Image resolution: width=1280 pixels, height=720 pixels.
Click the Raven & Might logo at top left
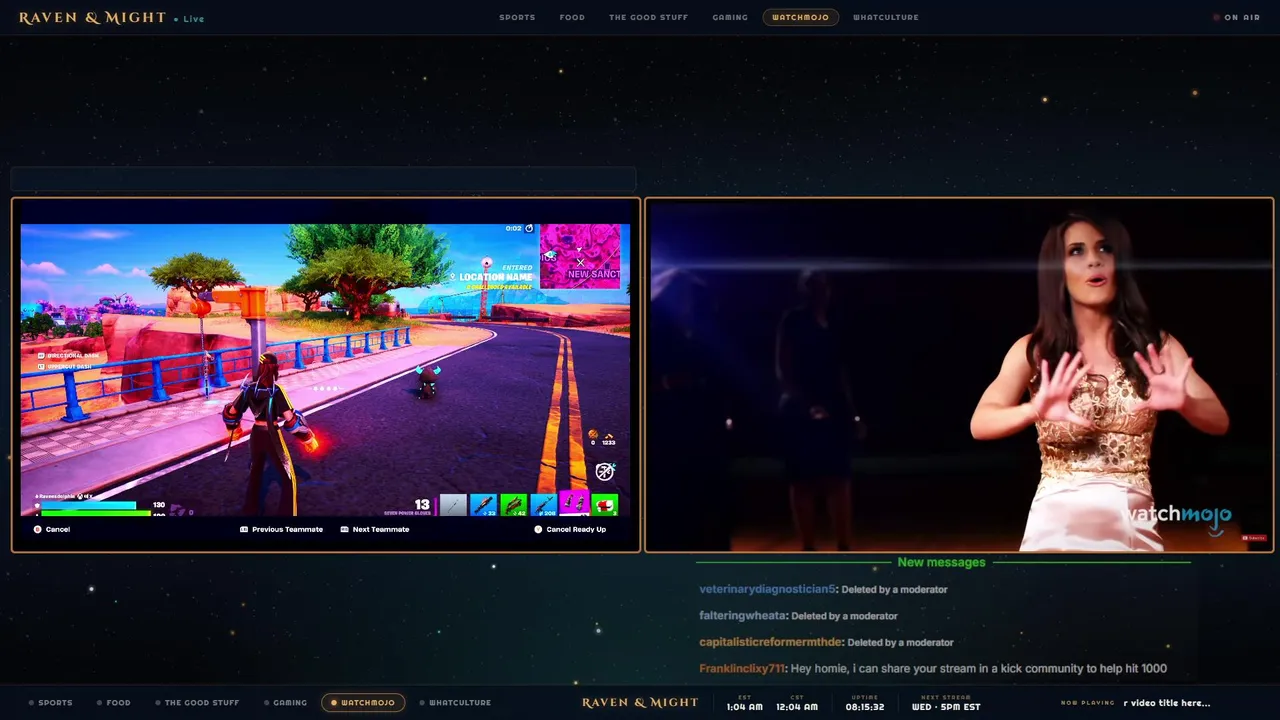(x=92, y=18)
